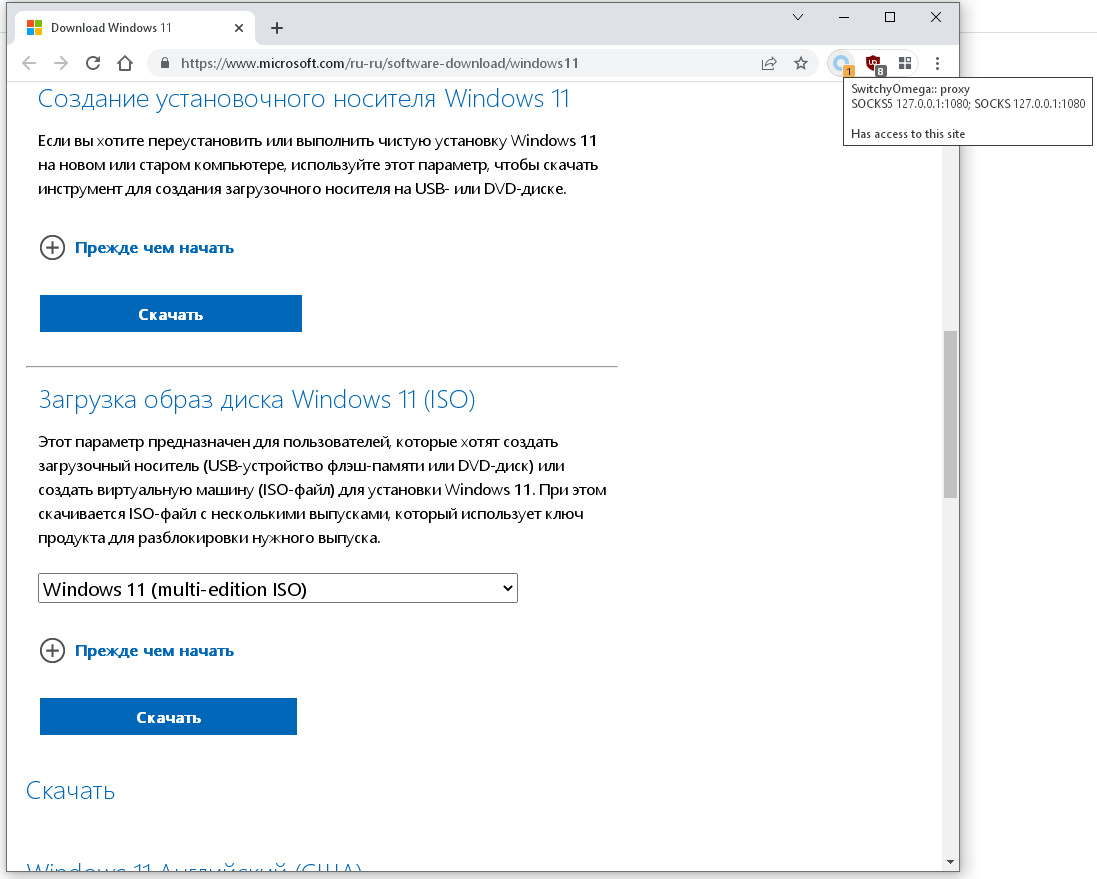Expand first 'Прежде чем начать' plus icon
This screenshot has height=879, width=1097.
click(52, 248)
